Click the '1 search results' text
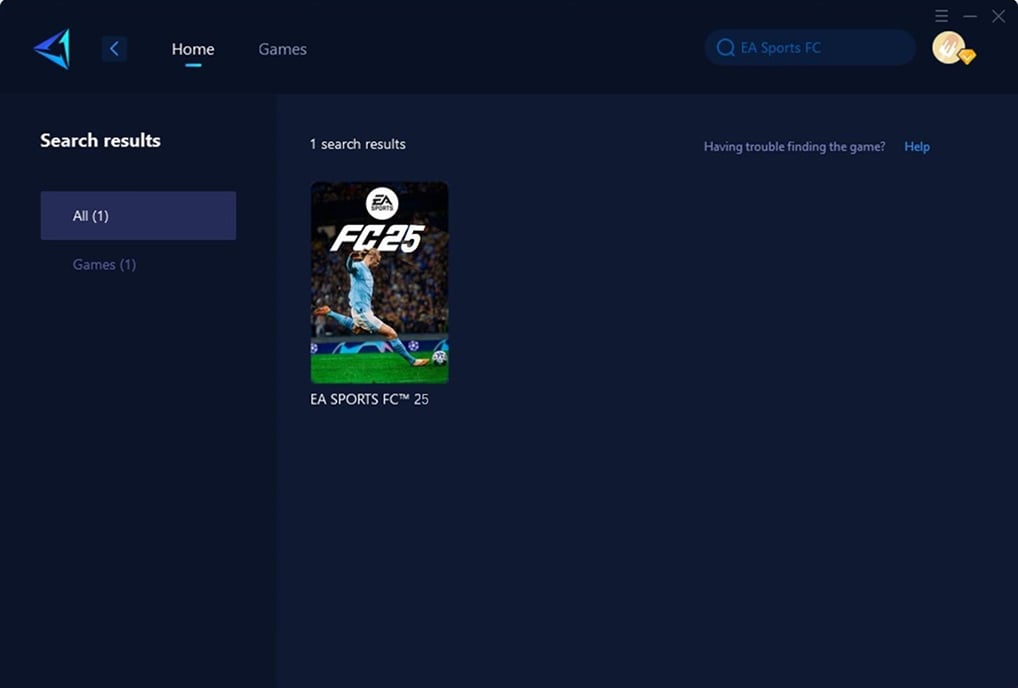 click(x=358, y=144)
